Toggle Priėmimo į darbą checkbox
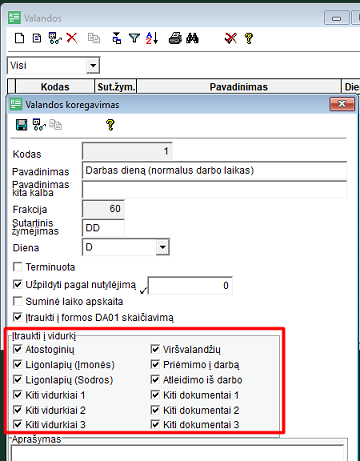 (x=155, y=364)
